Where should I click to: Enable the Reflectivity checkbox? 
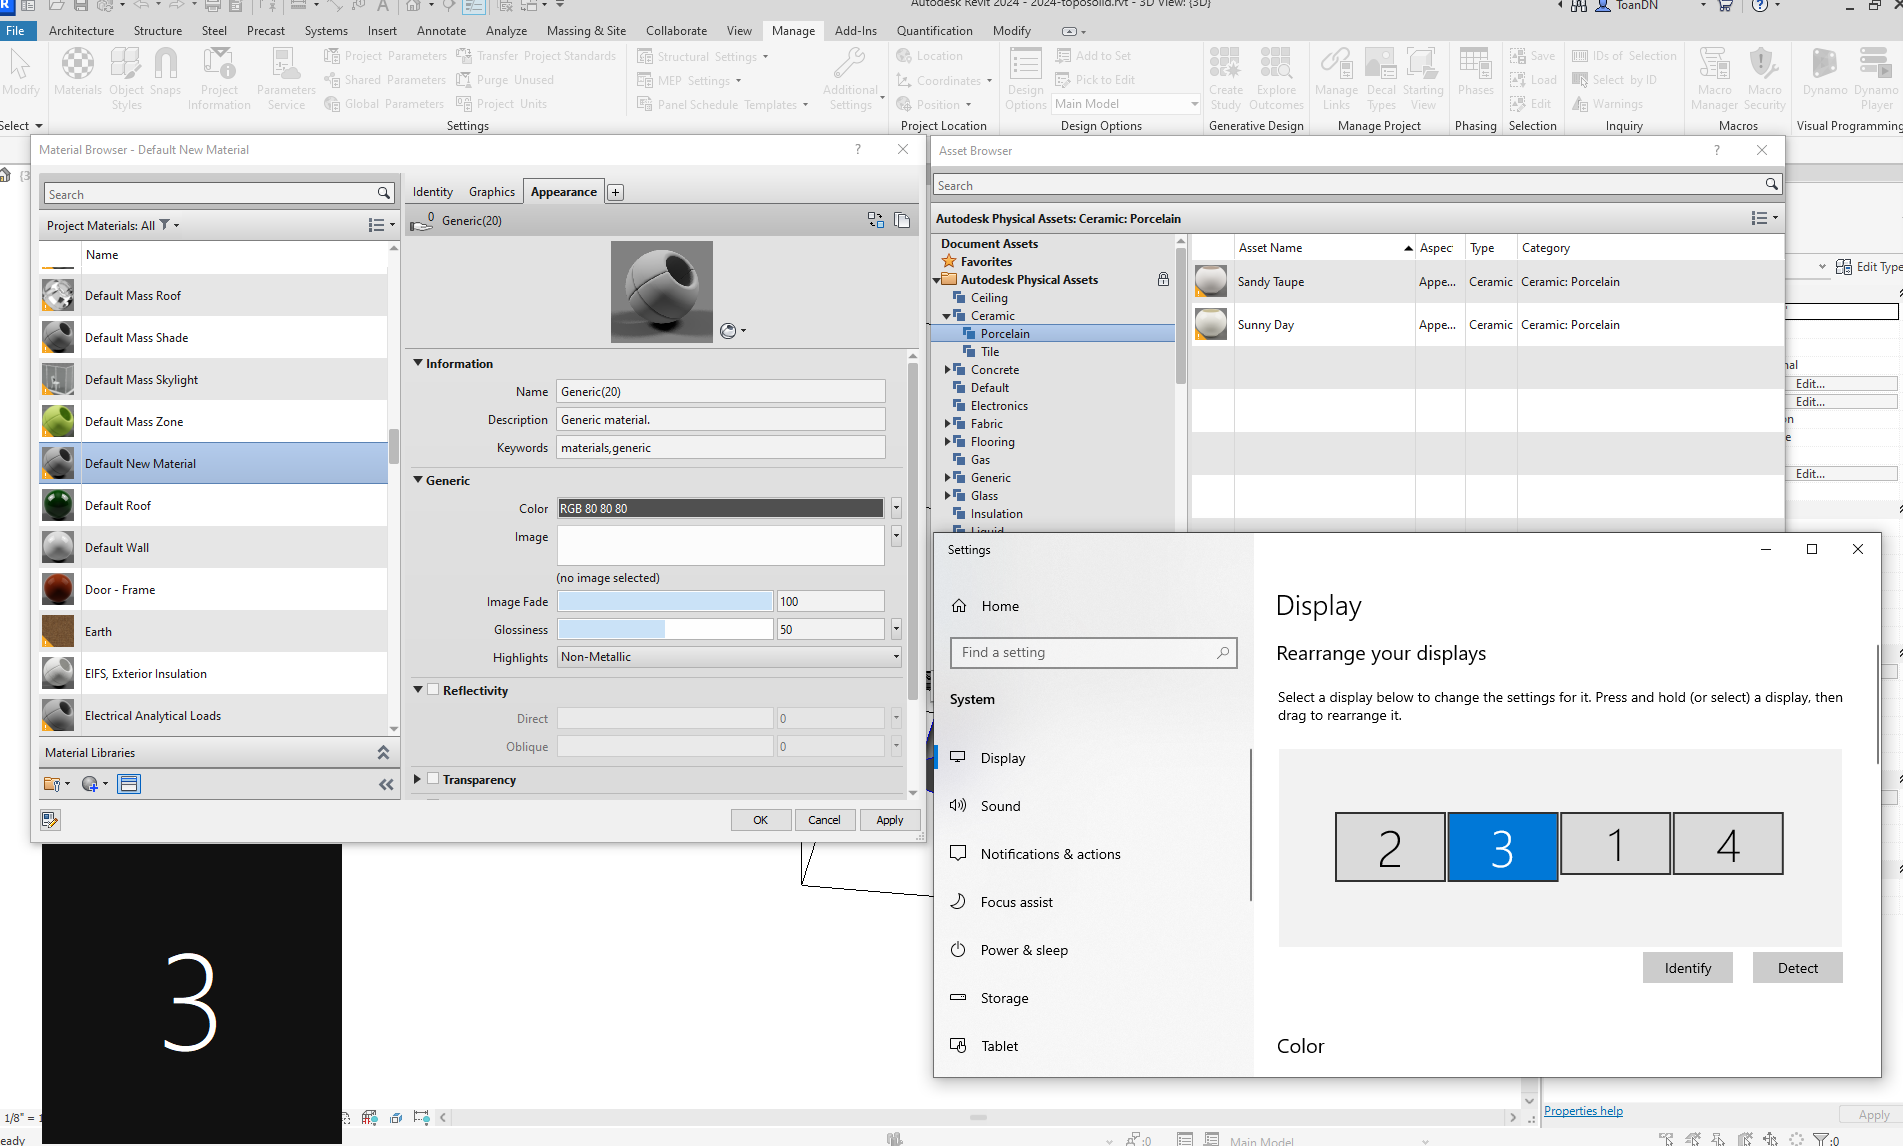pyautogui.click(x=433, y=690)
